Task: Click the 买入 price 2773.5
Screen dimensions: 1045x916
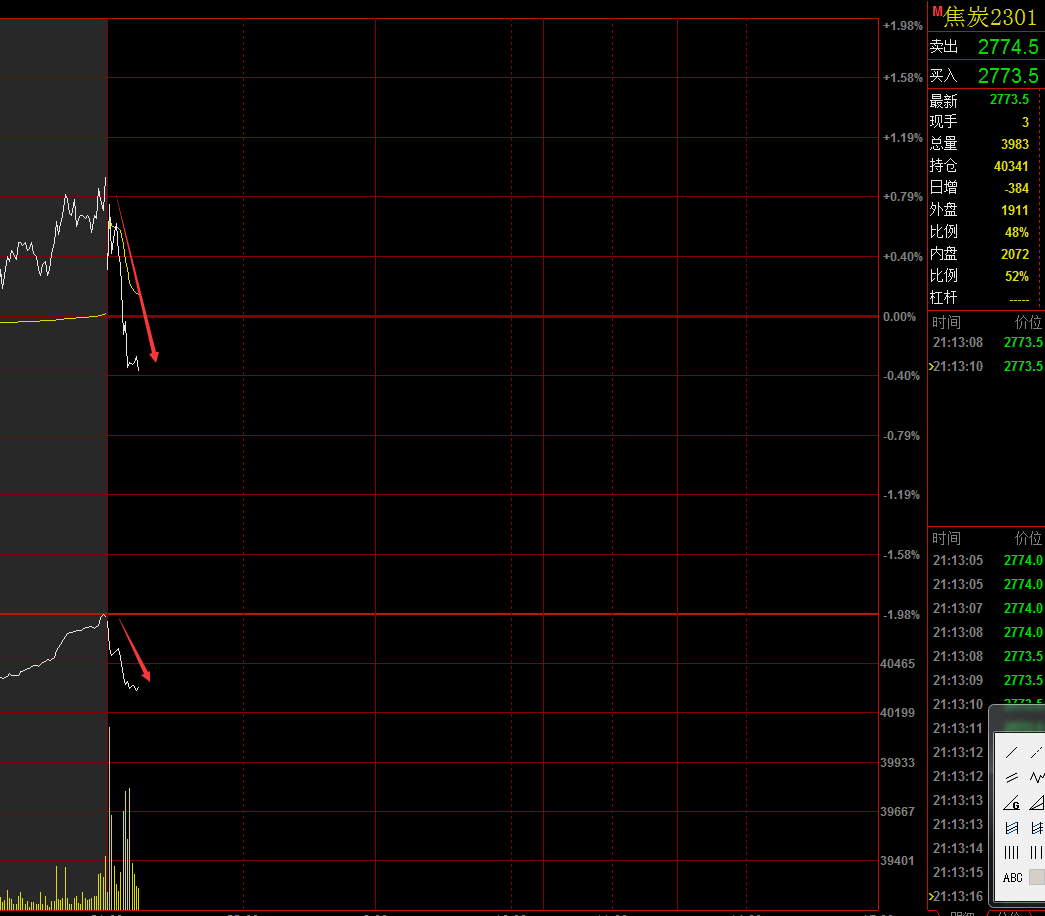Action: coord(1008,76)
